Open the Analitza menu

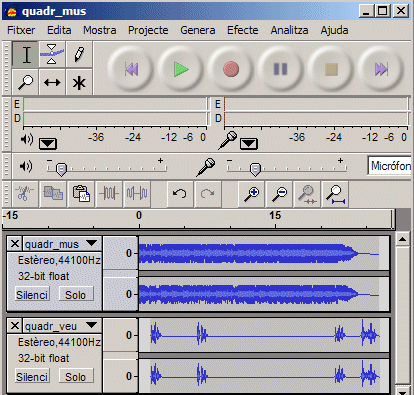point(289,30)
